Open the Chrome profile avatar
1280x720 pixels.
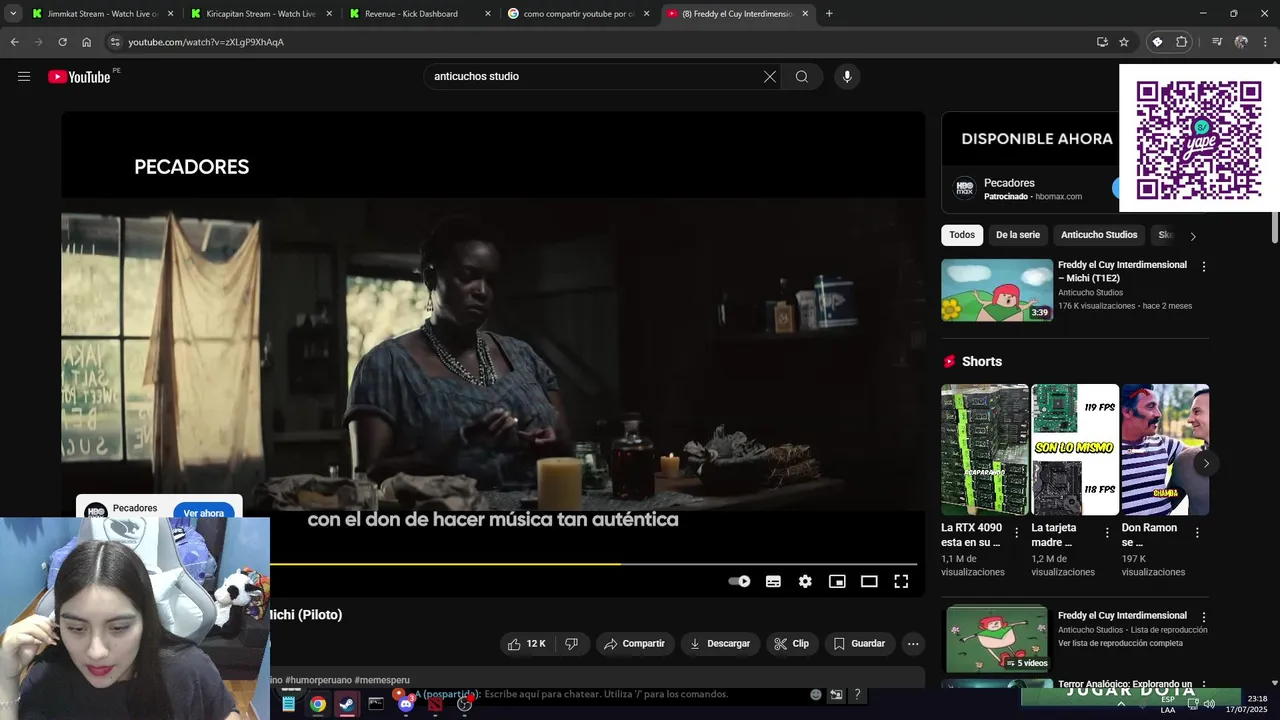(1241, 42)
